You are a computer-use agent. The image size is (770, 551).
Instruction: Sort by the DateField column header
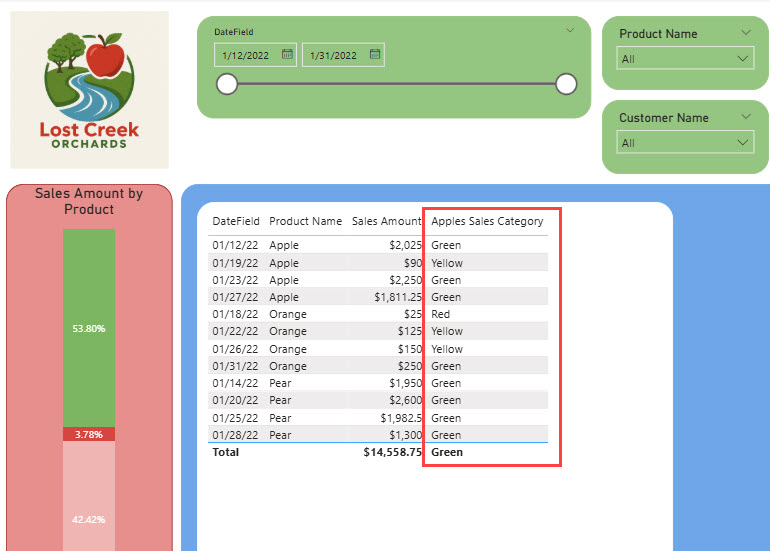pos(236,221)
